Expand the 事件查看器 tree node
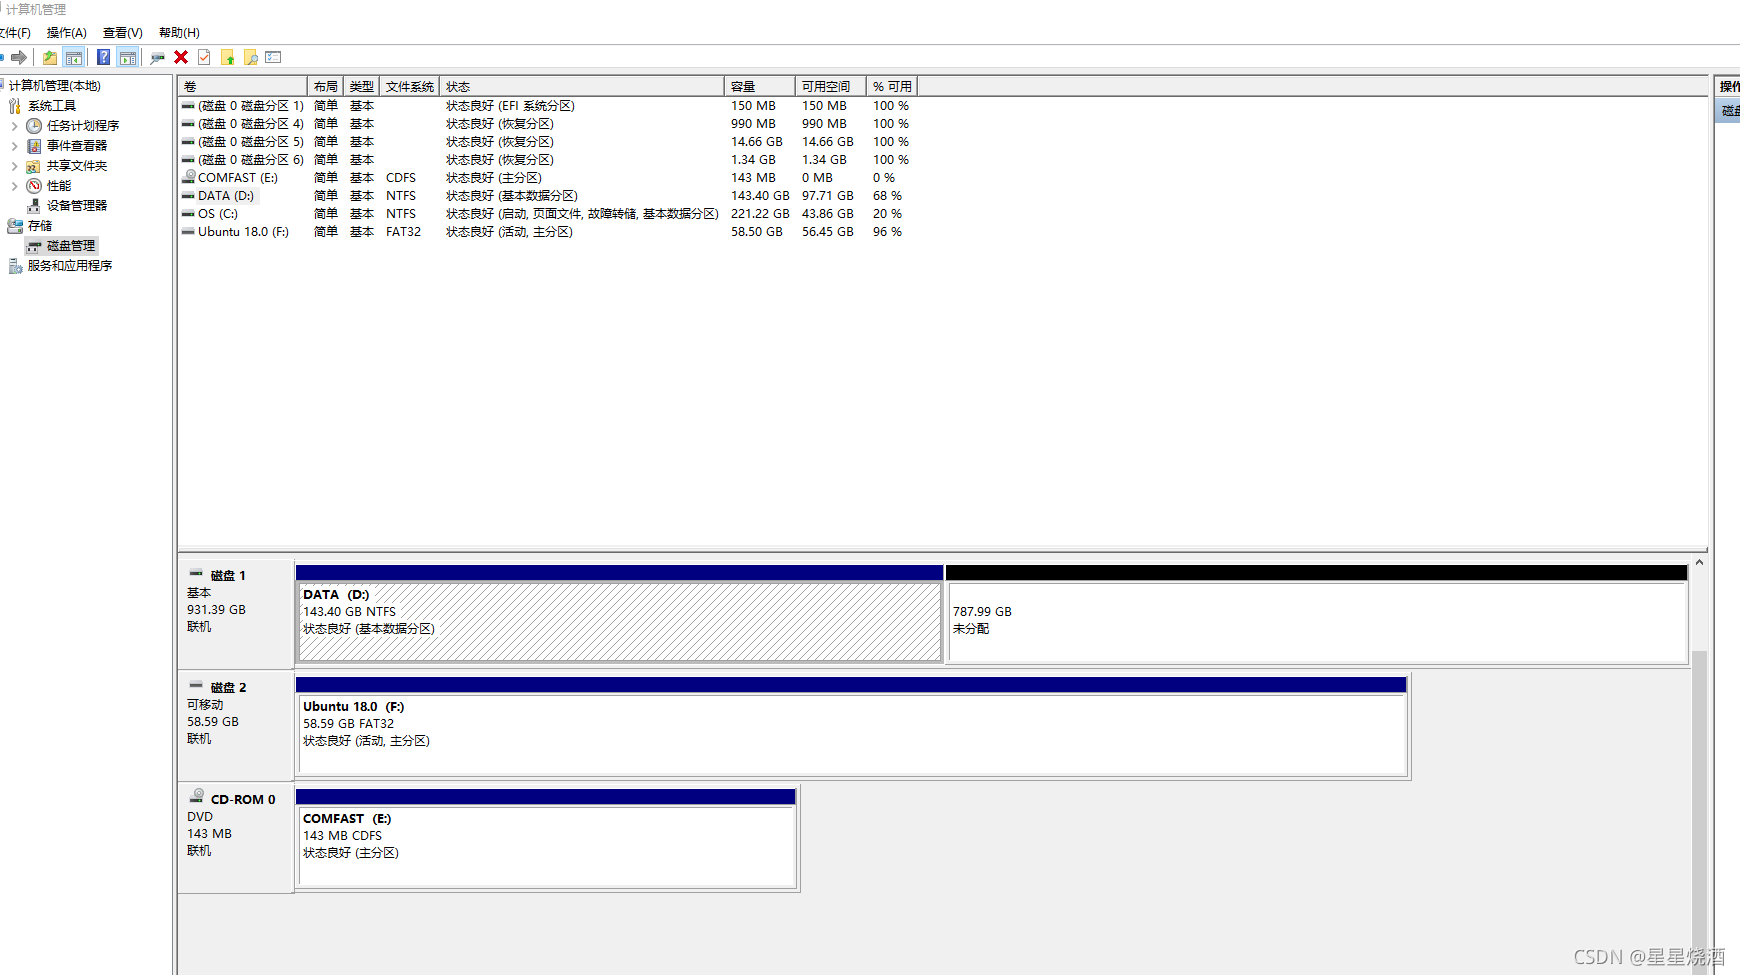This screenshot has height=975, width=1740. (14, 146)
